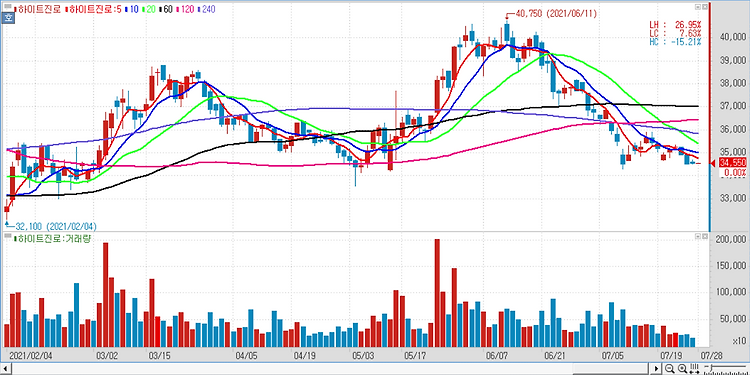Screen dimensions: 750x375
Task: Click the volume panel maximize icon
Action: coord(698,236)
